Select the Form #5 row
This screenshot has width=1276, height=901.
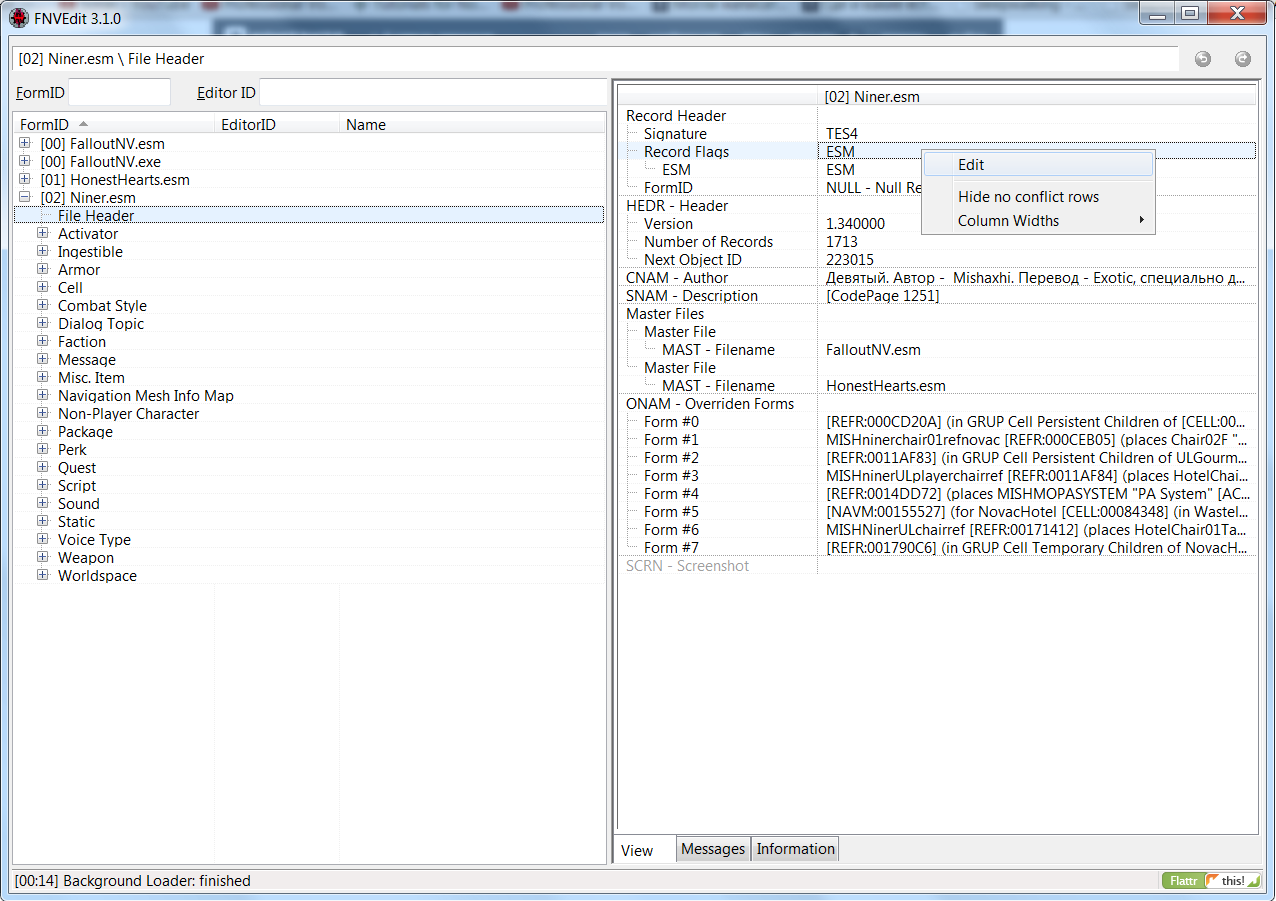[x=936, y=511]
